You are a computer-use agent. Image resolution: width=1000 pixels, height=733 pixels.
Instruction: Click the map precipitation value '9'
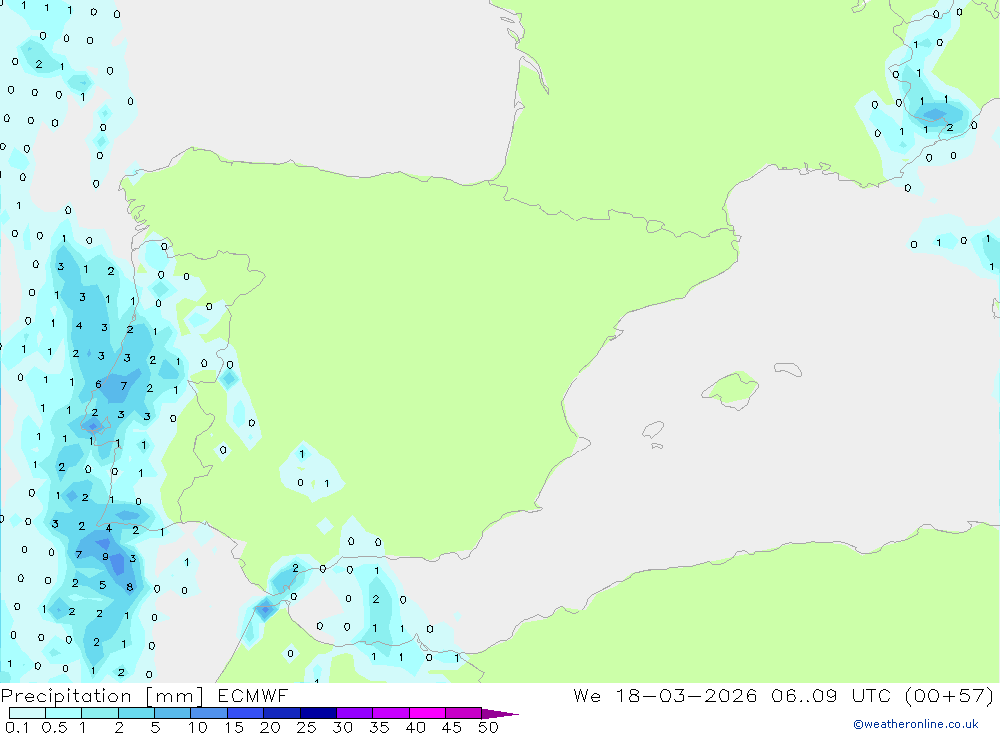pyautogui.click(x=105, y=556)
